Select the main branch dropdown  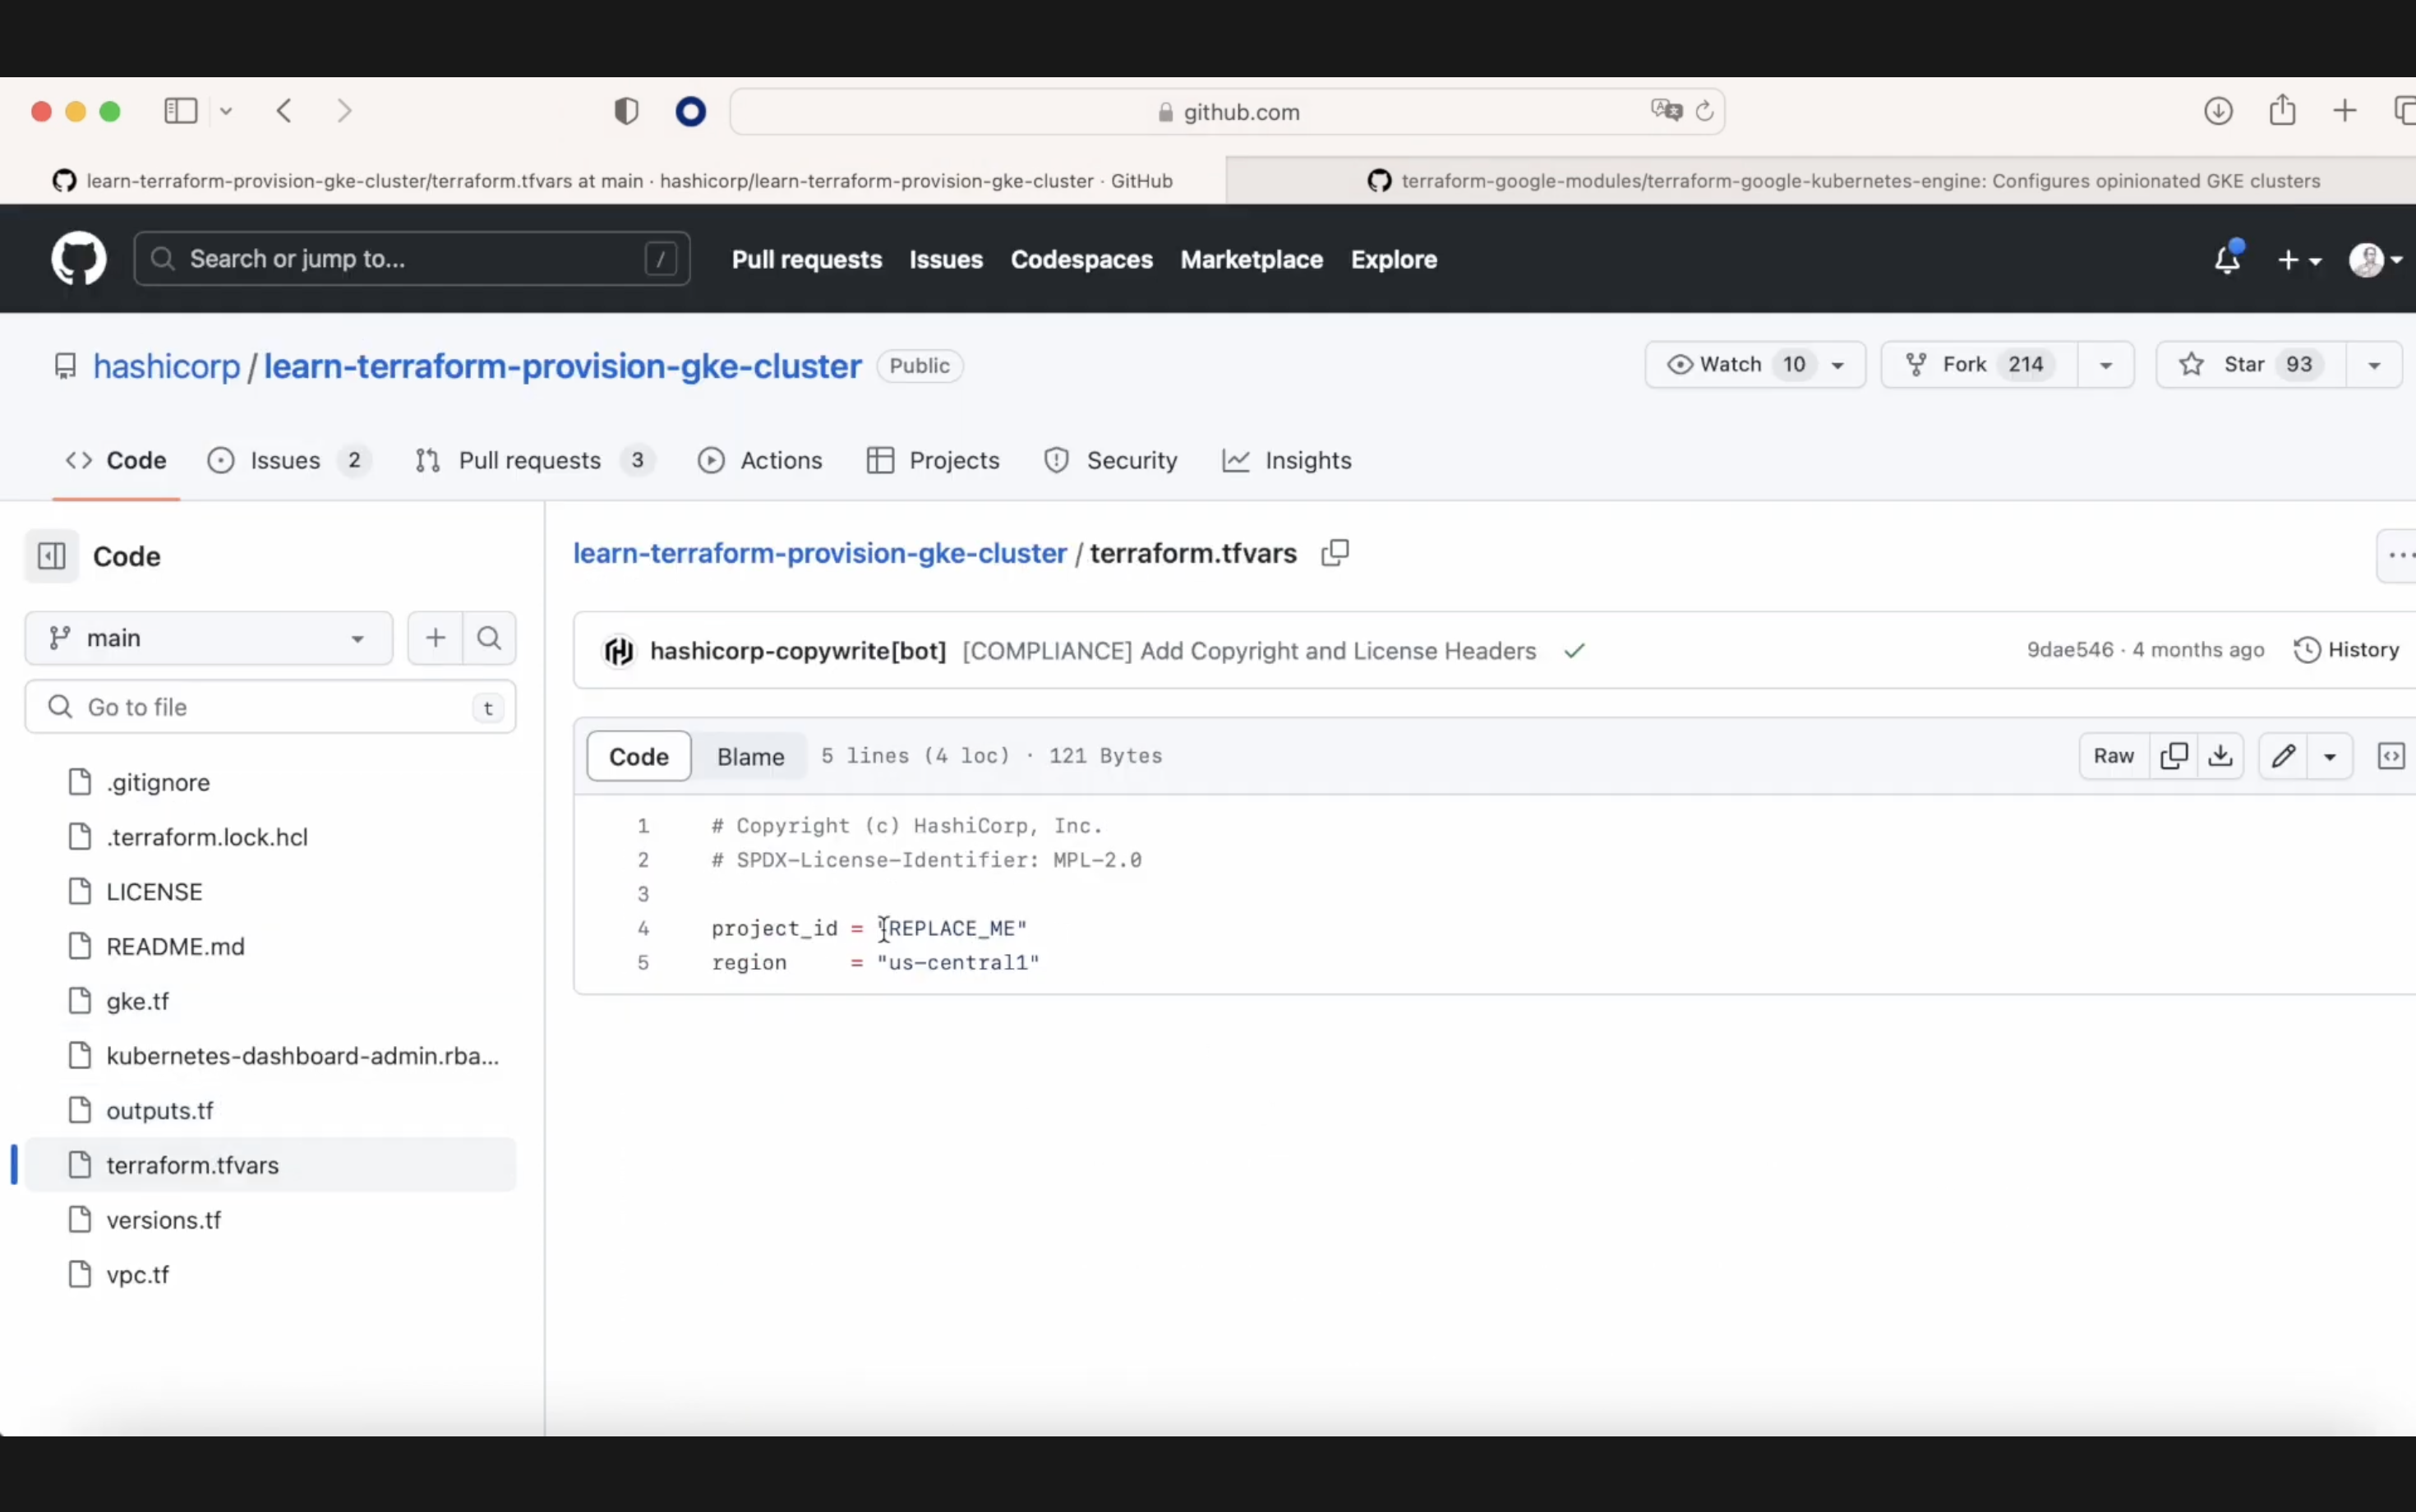click(207, 636)
